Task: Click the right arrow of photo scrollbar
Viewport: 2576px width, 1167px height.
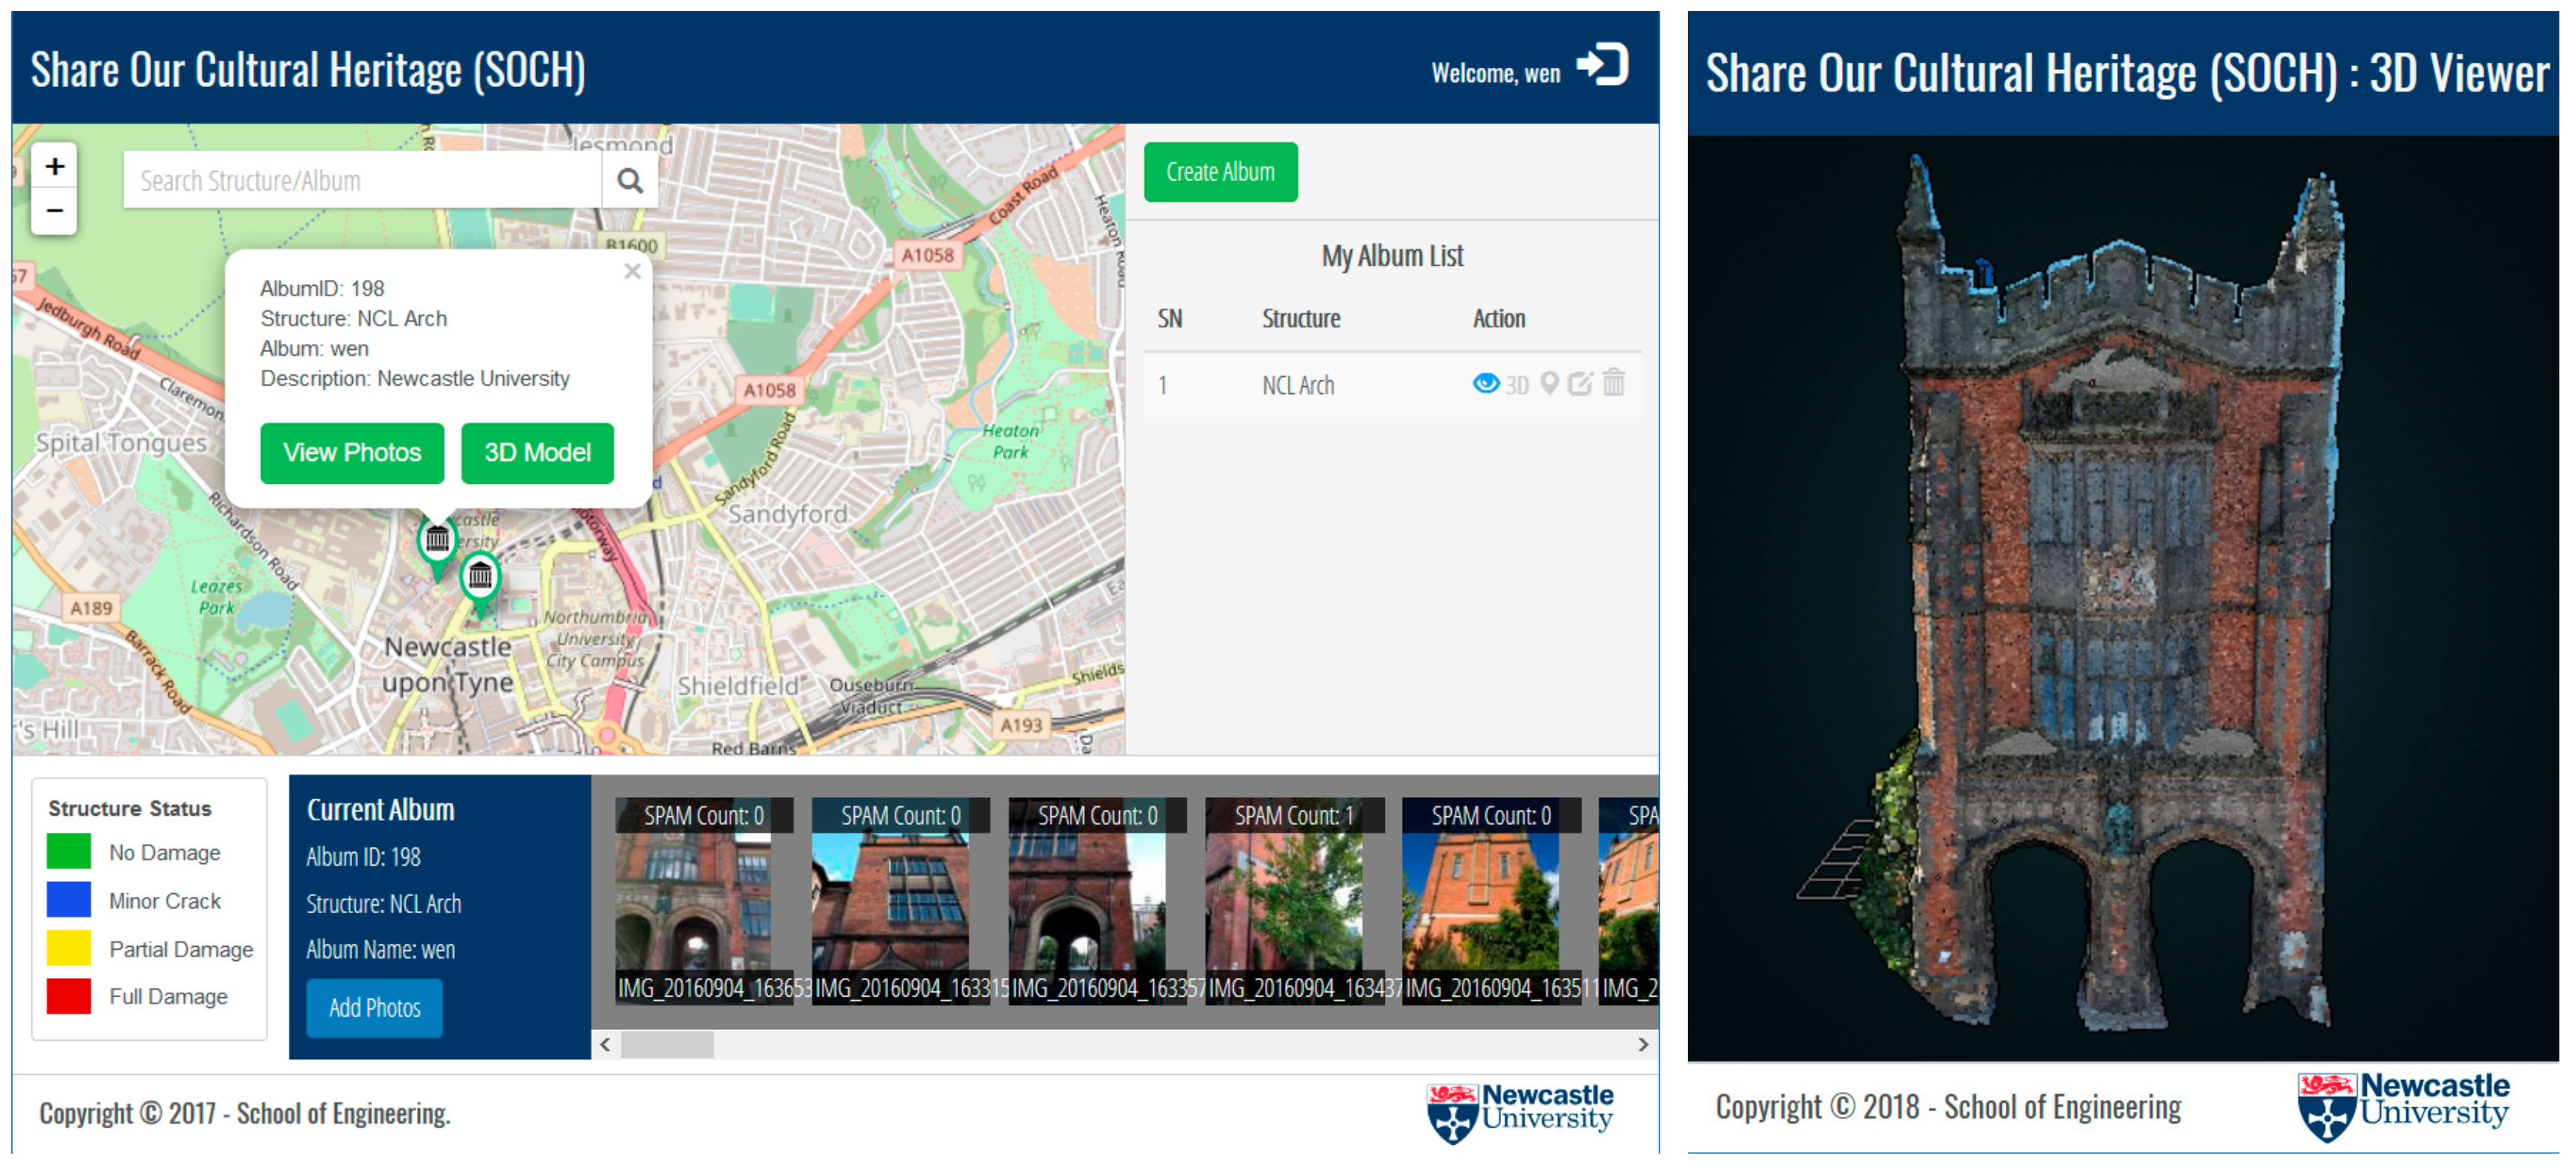Action: 1643,1045
